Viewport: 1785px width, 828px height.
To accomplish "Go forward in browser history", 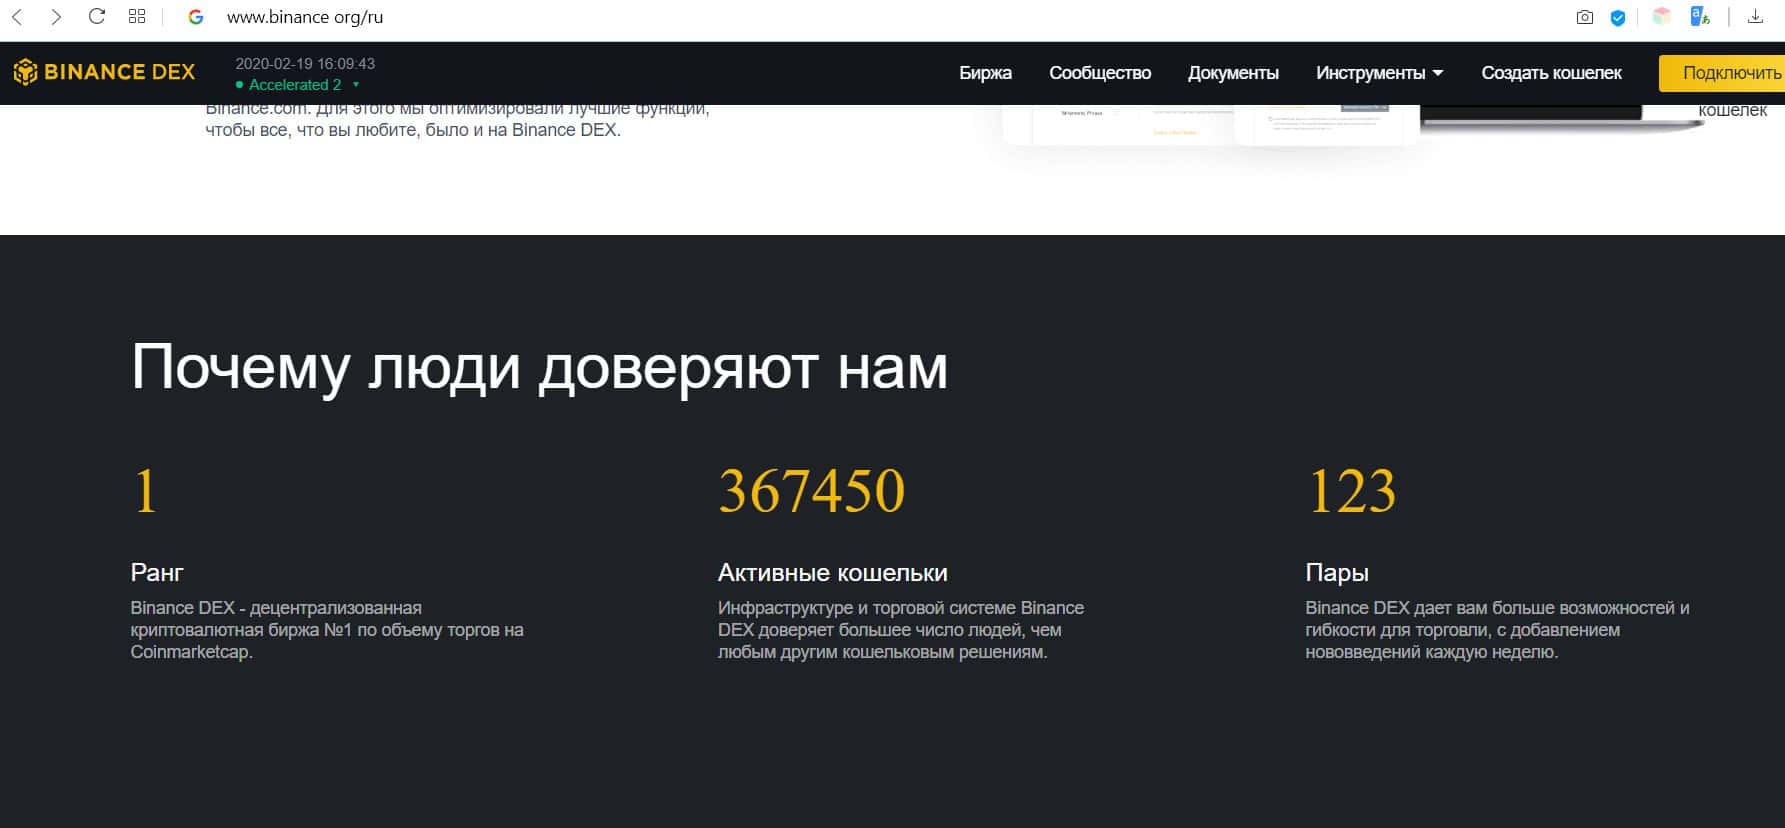I will pos(56,17).
